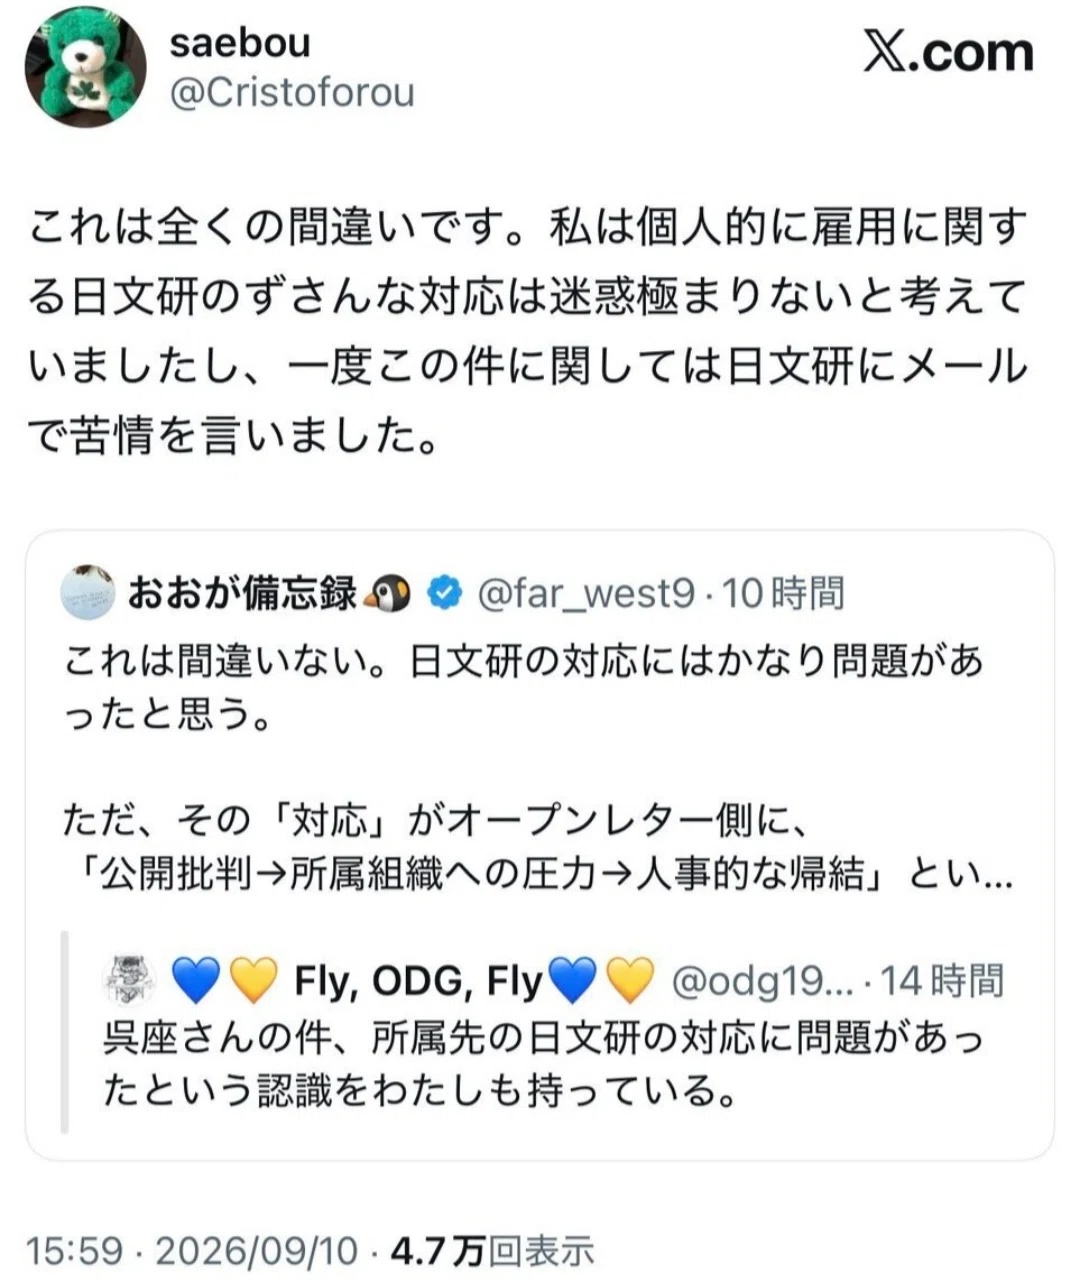Click the X.com logo
This screenshot has width=1080, height=1283.
[x=948, y=52]
